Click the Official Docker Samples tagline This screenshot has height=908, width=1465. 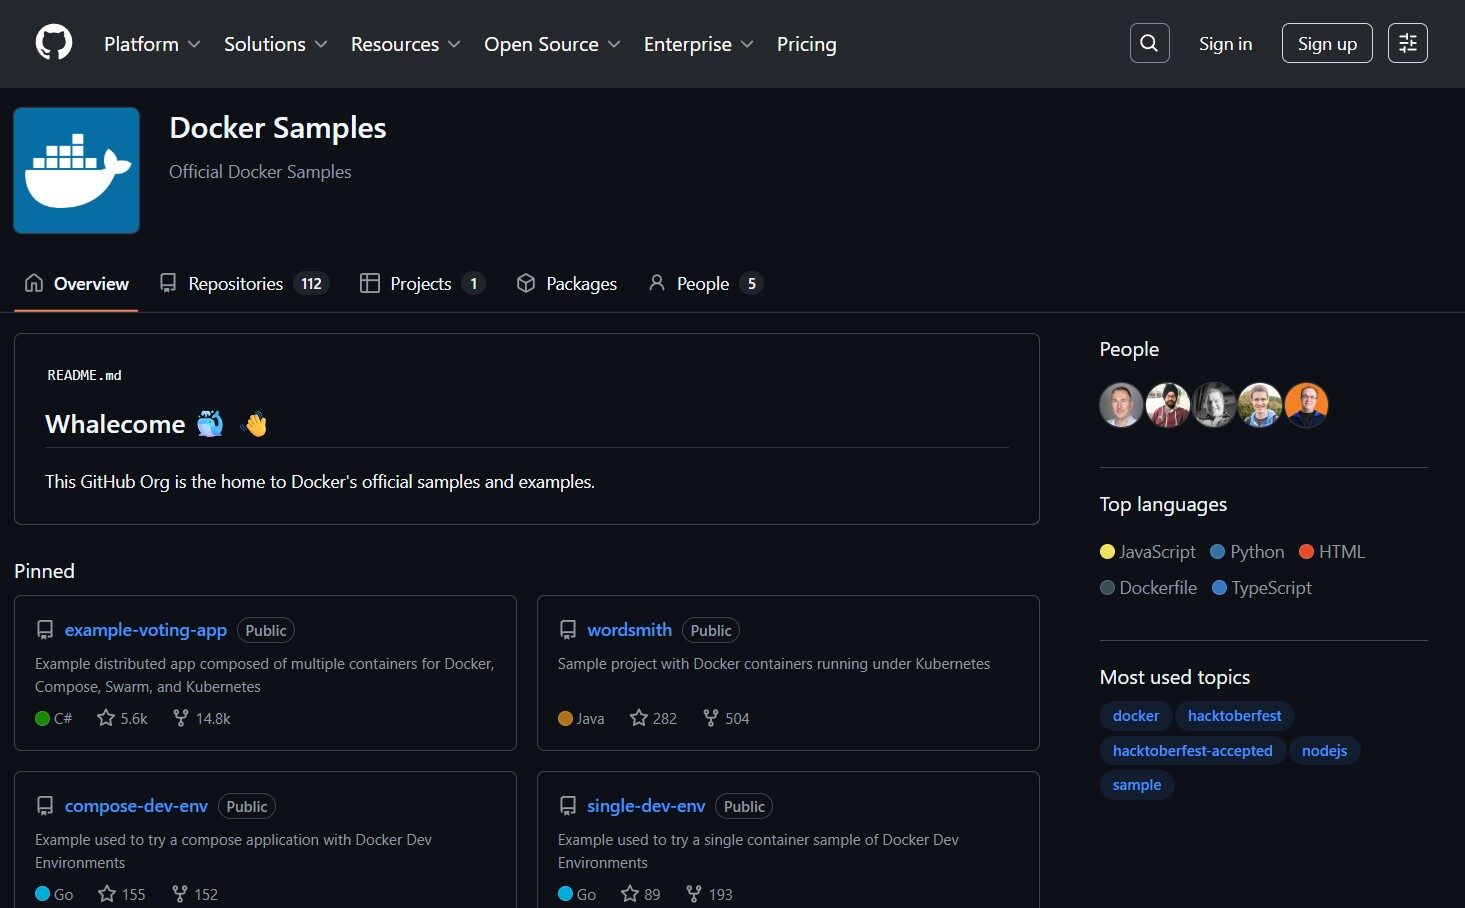point(260,172)
